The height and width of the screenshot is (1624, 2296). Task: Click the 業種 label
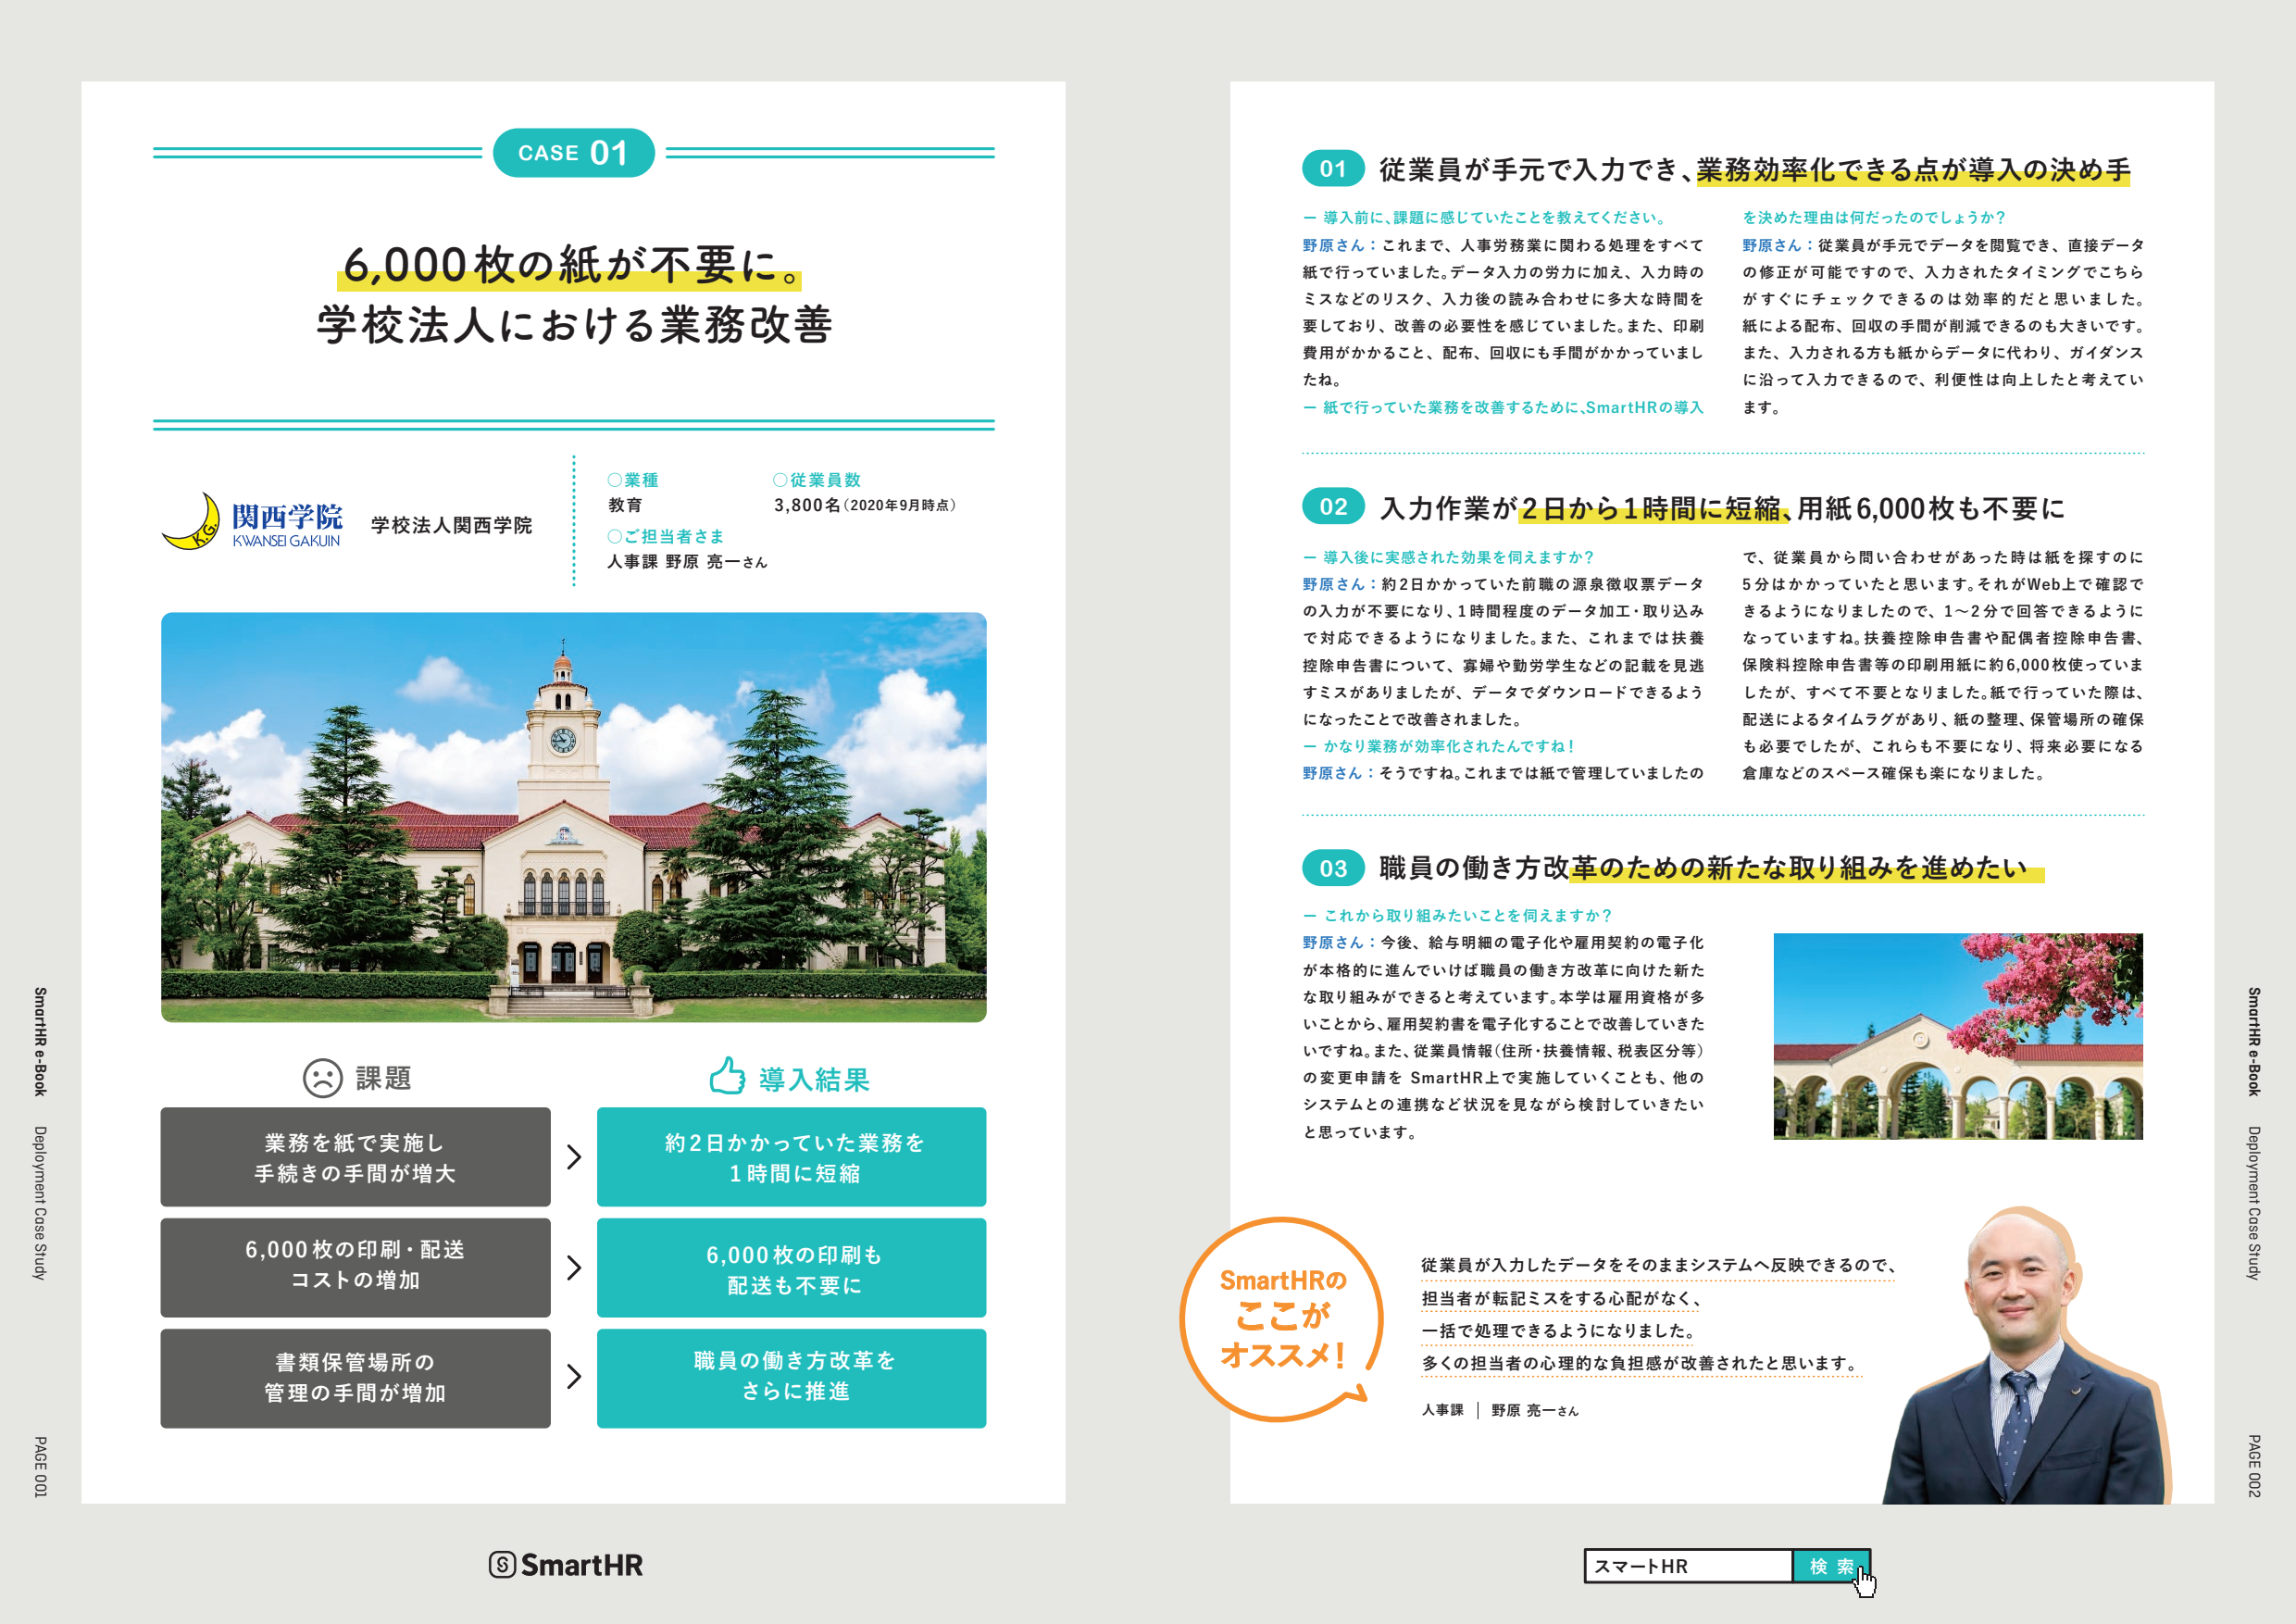pyautogui.click(x=633, y=480)
